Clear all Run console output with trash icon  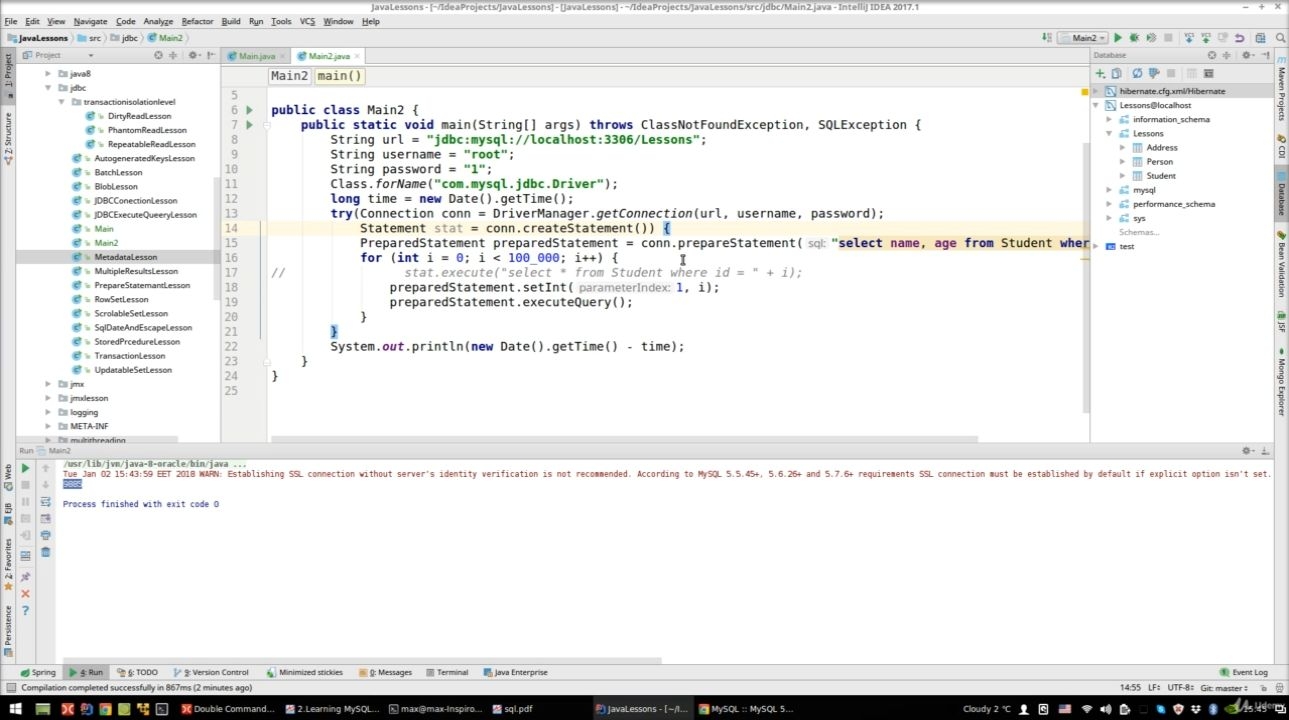(x=46, y=552)
